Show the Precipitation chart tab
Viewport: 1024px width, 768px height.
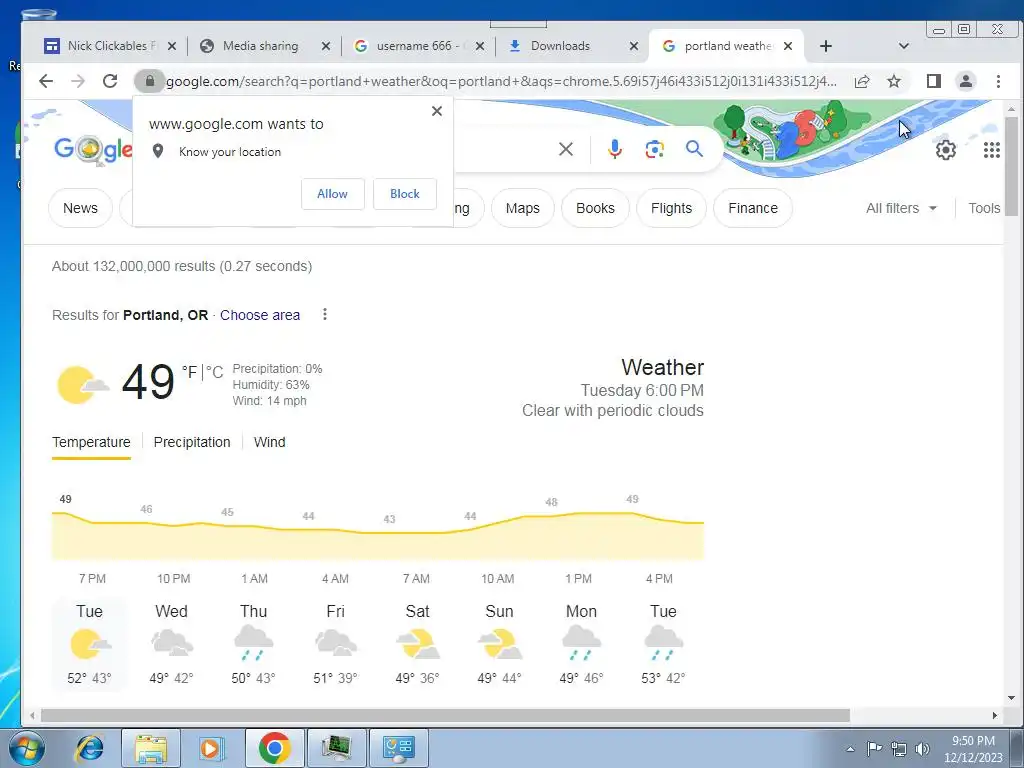click(192, 442)
